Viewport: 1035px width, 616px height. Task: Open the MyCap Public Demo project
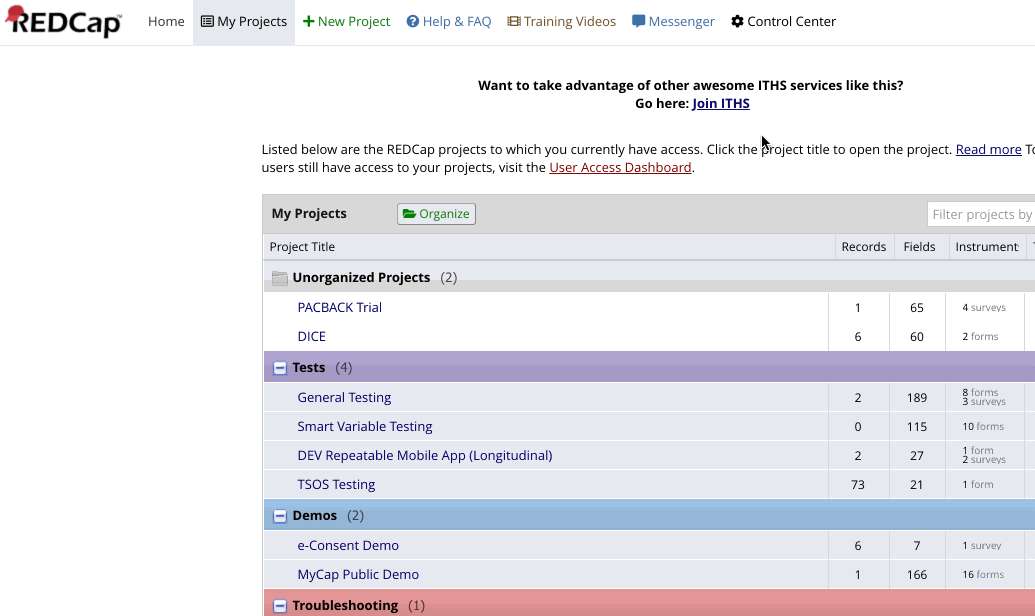pyautogui.click(x=358, y=574)
